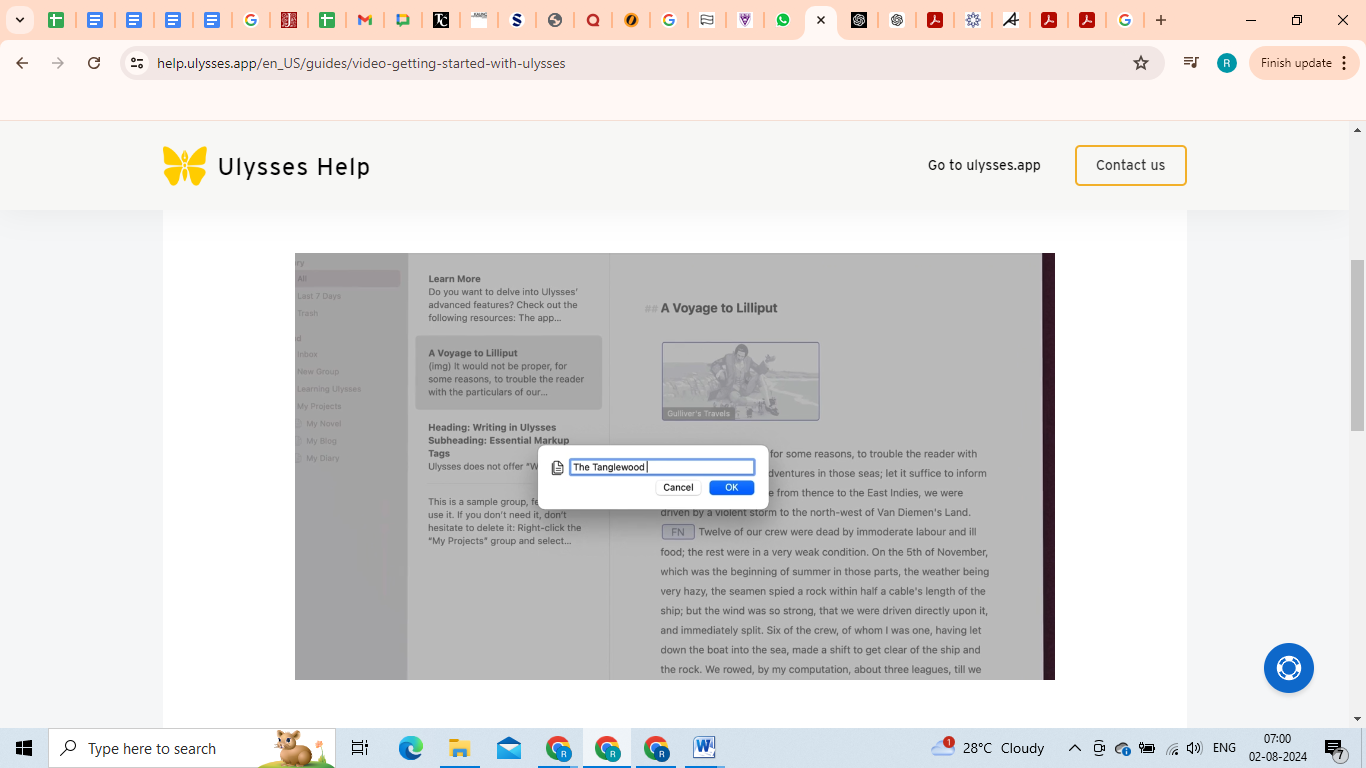
Task: Select My Novel in the sidebar
Action: point(323,423)
